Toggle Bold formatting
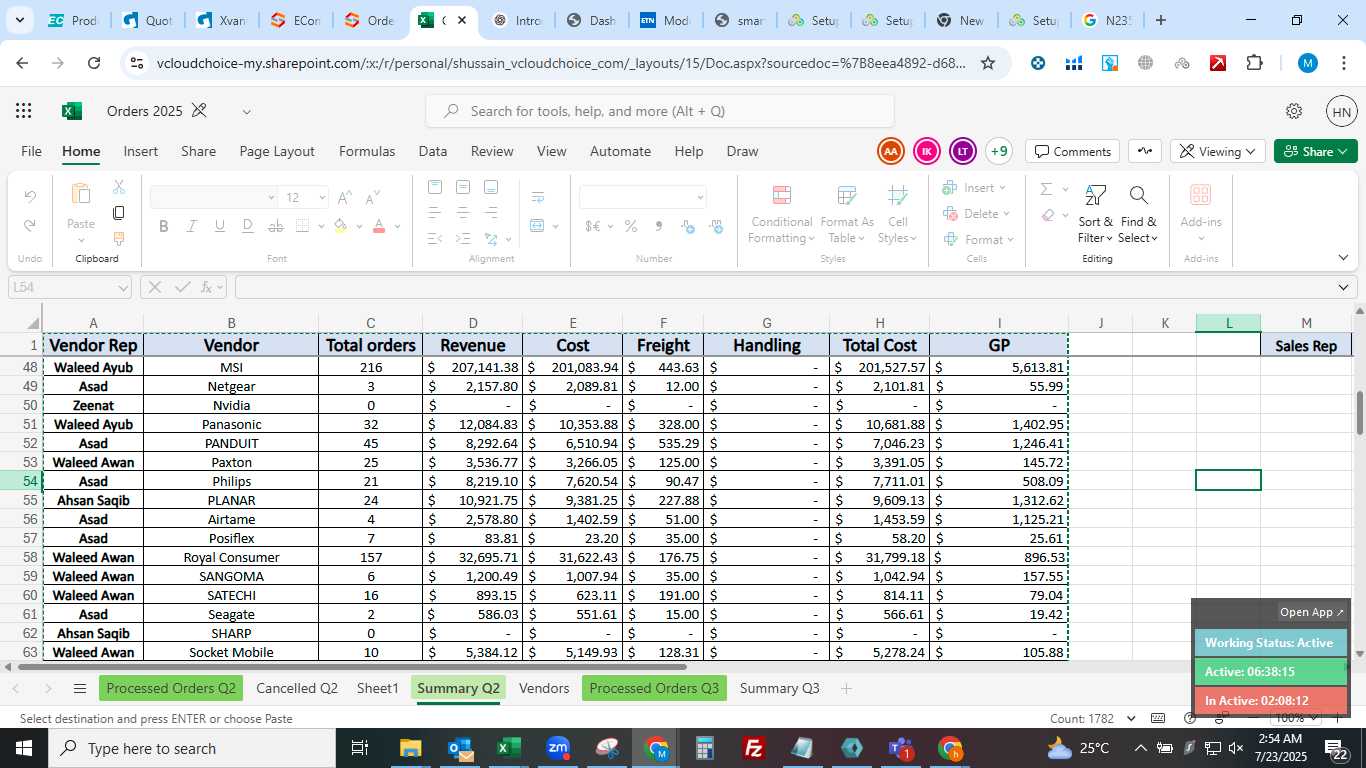The height and width of the screenshot is (768, 1366). [x=164, y=226]
